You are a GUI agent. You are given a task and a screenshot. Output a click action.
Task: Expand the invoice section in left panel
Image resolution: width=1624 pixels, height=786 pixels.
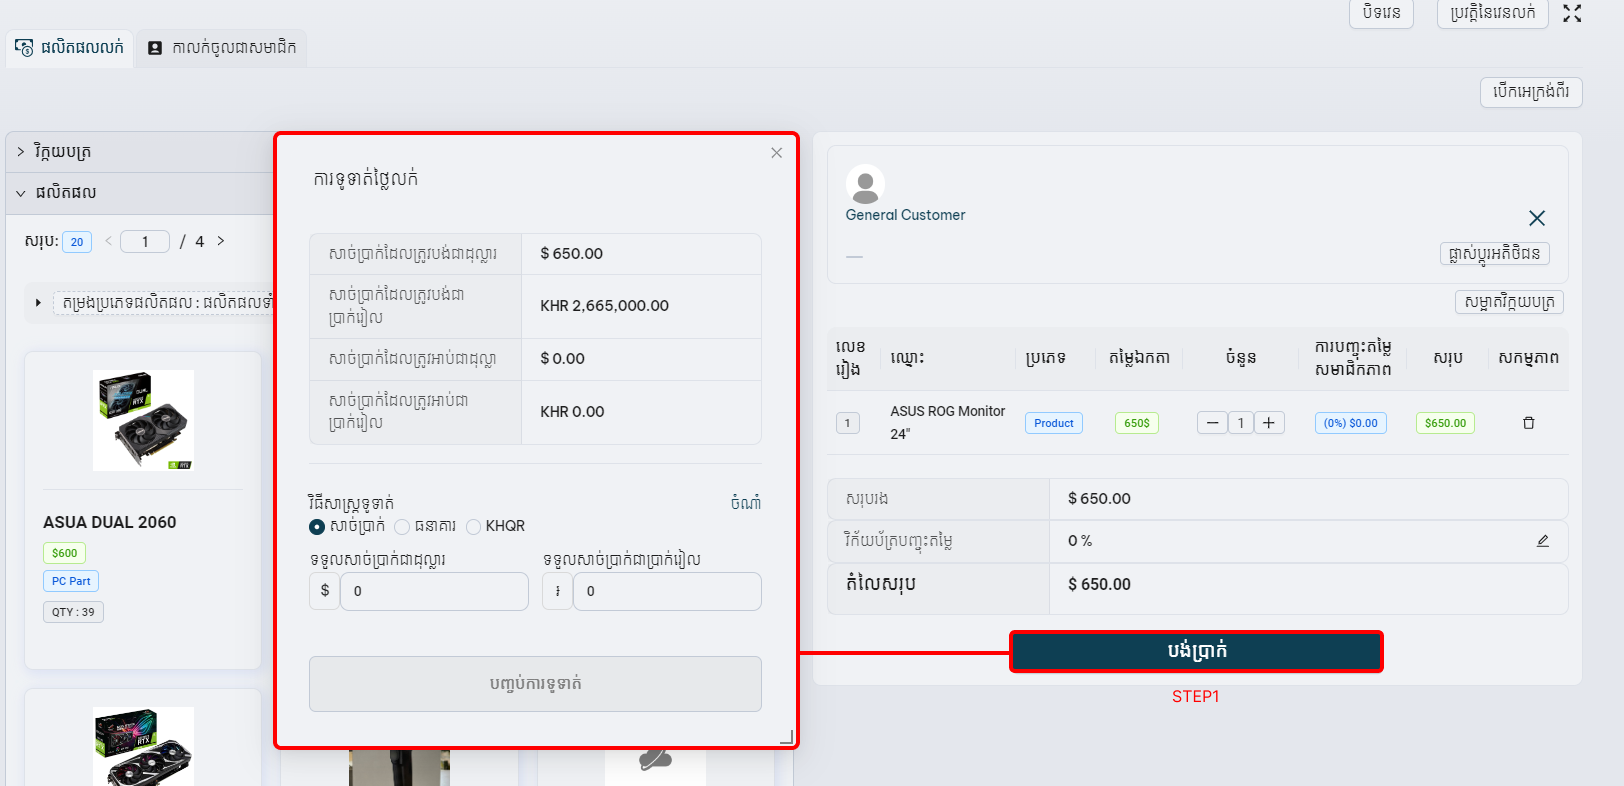tap(21, 152)
